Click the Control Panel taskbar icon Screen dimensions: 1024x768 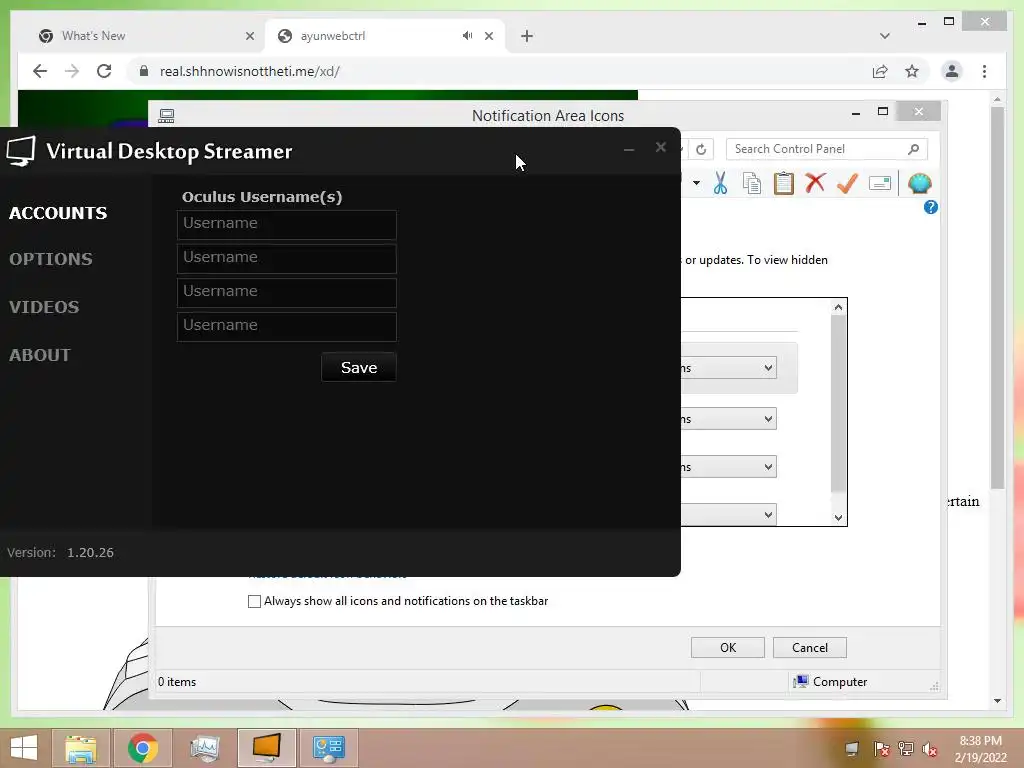pyautogui.click(x=328, y=748)
